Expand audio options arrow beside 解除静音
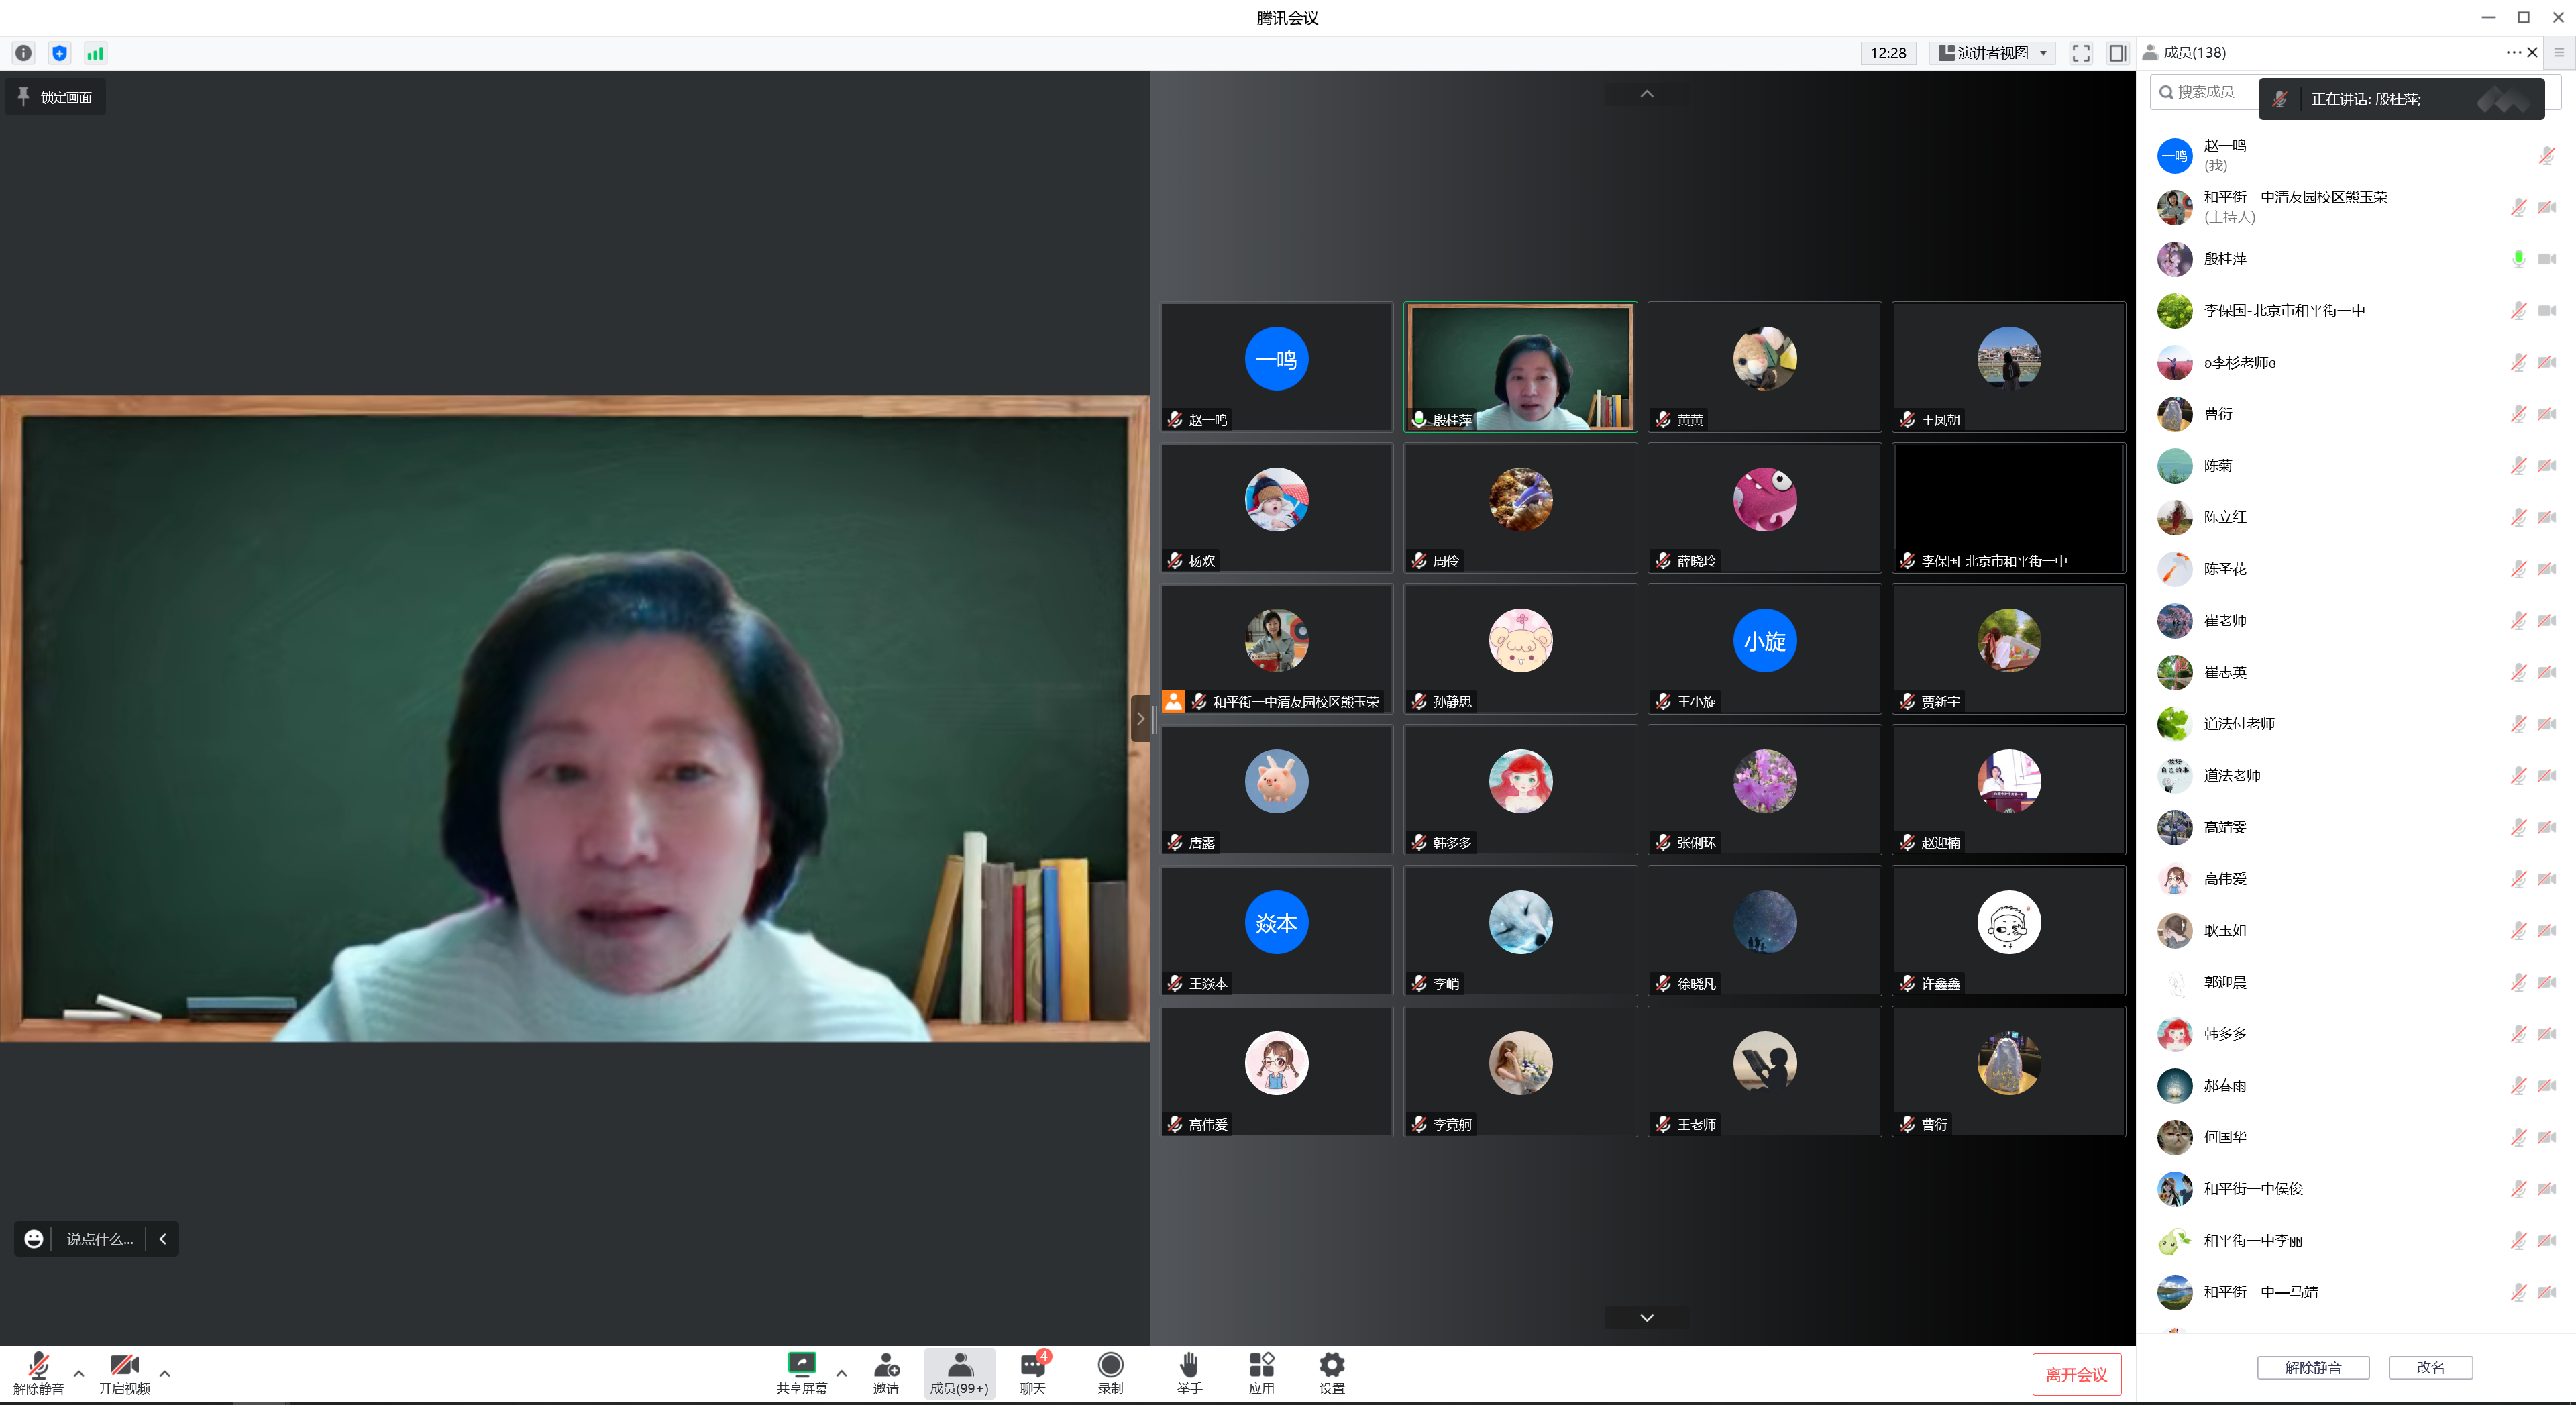Screen dimensions: 2576x1405 [x=79, y=1373]
